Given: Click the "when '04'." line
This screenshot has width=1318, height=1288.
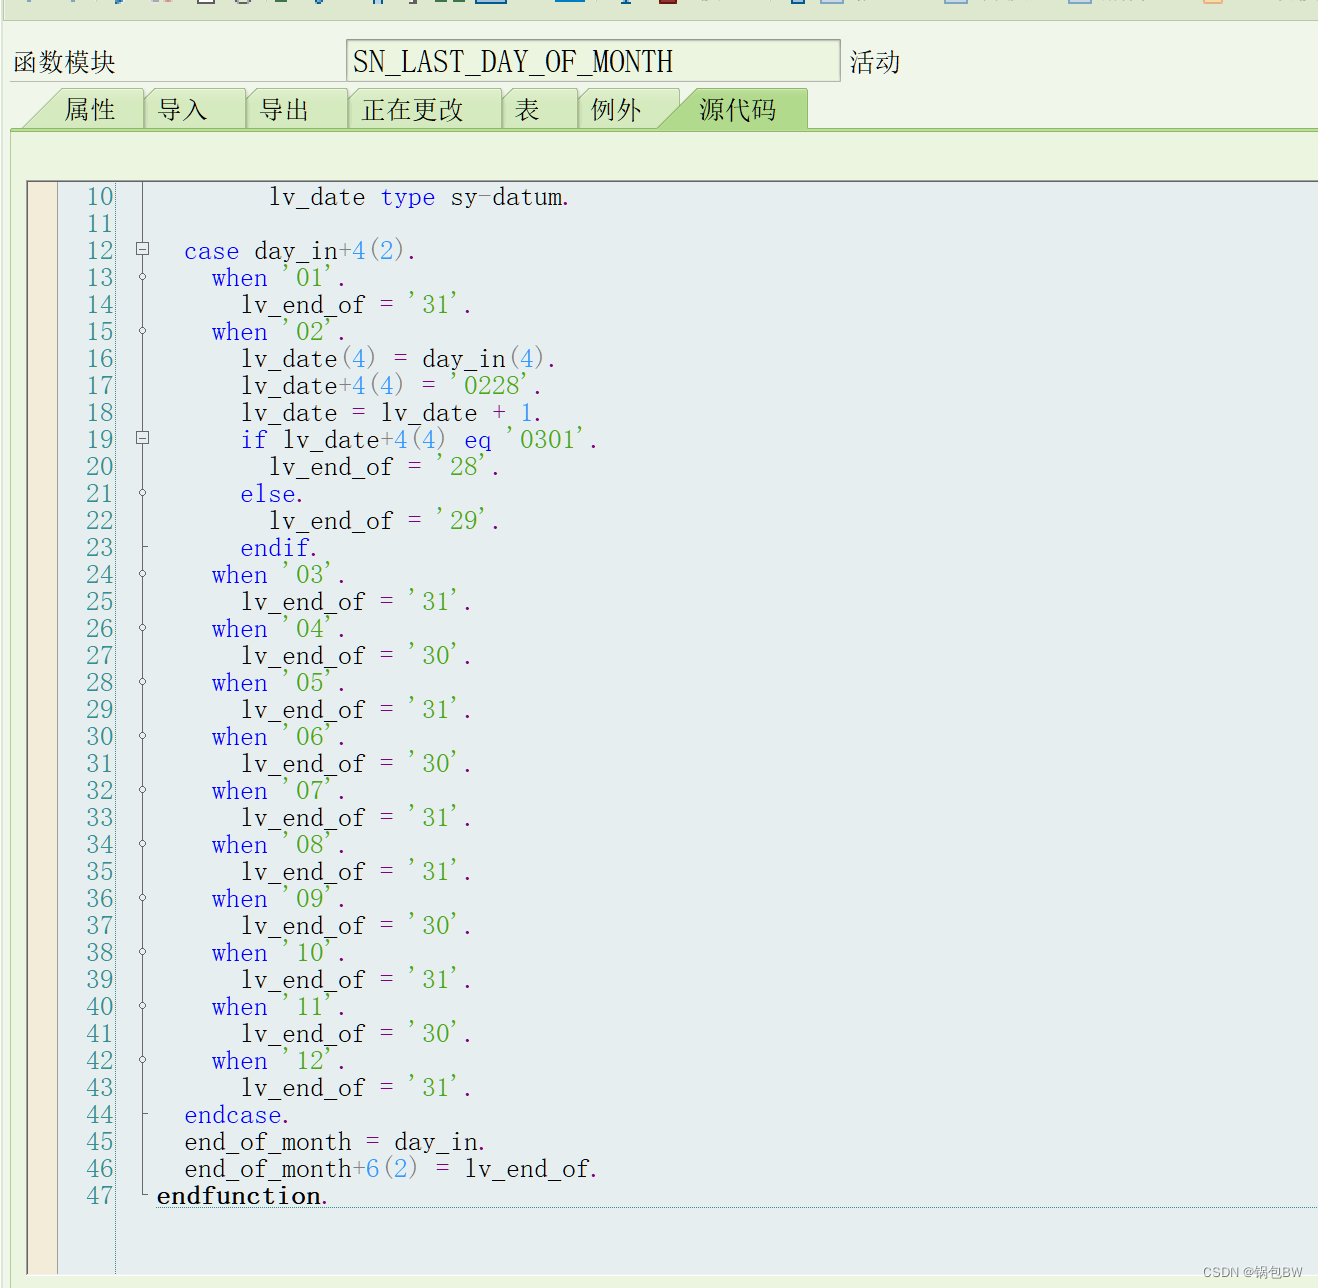Looking at the screenshot, I should click(278, 629).
